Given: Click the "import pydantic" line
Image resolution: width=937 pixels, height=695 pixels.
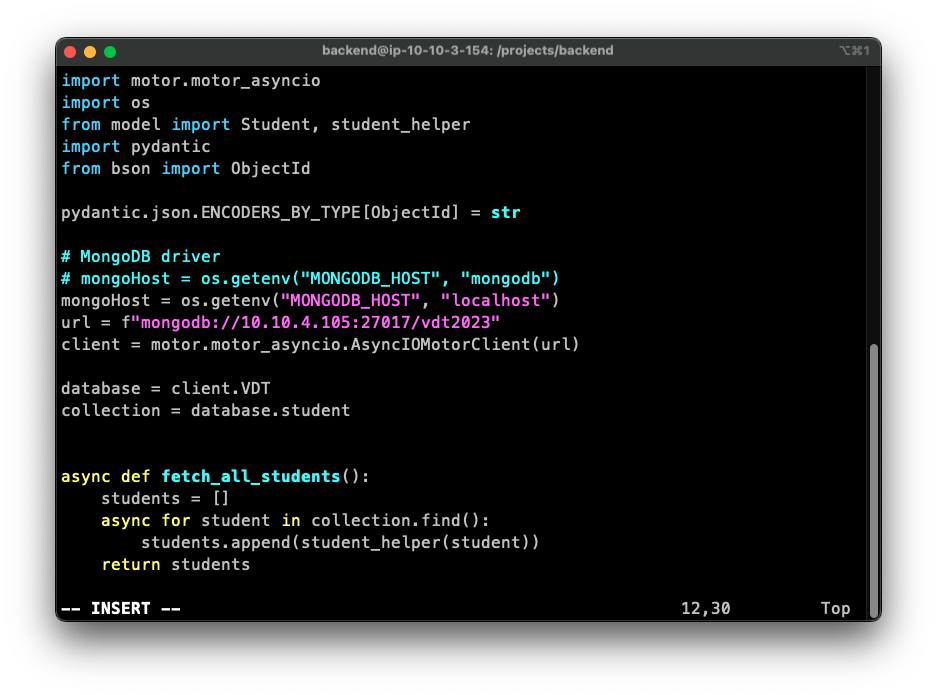Looking at the screenshot, I should (135, 146).
